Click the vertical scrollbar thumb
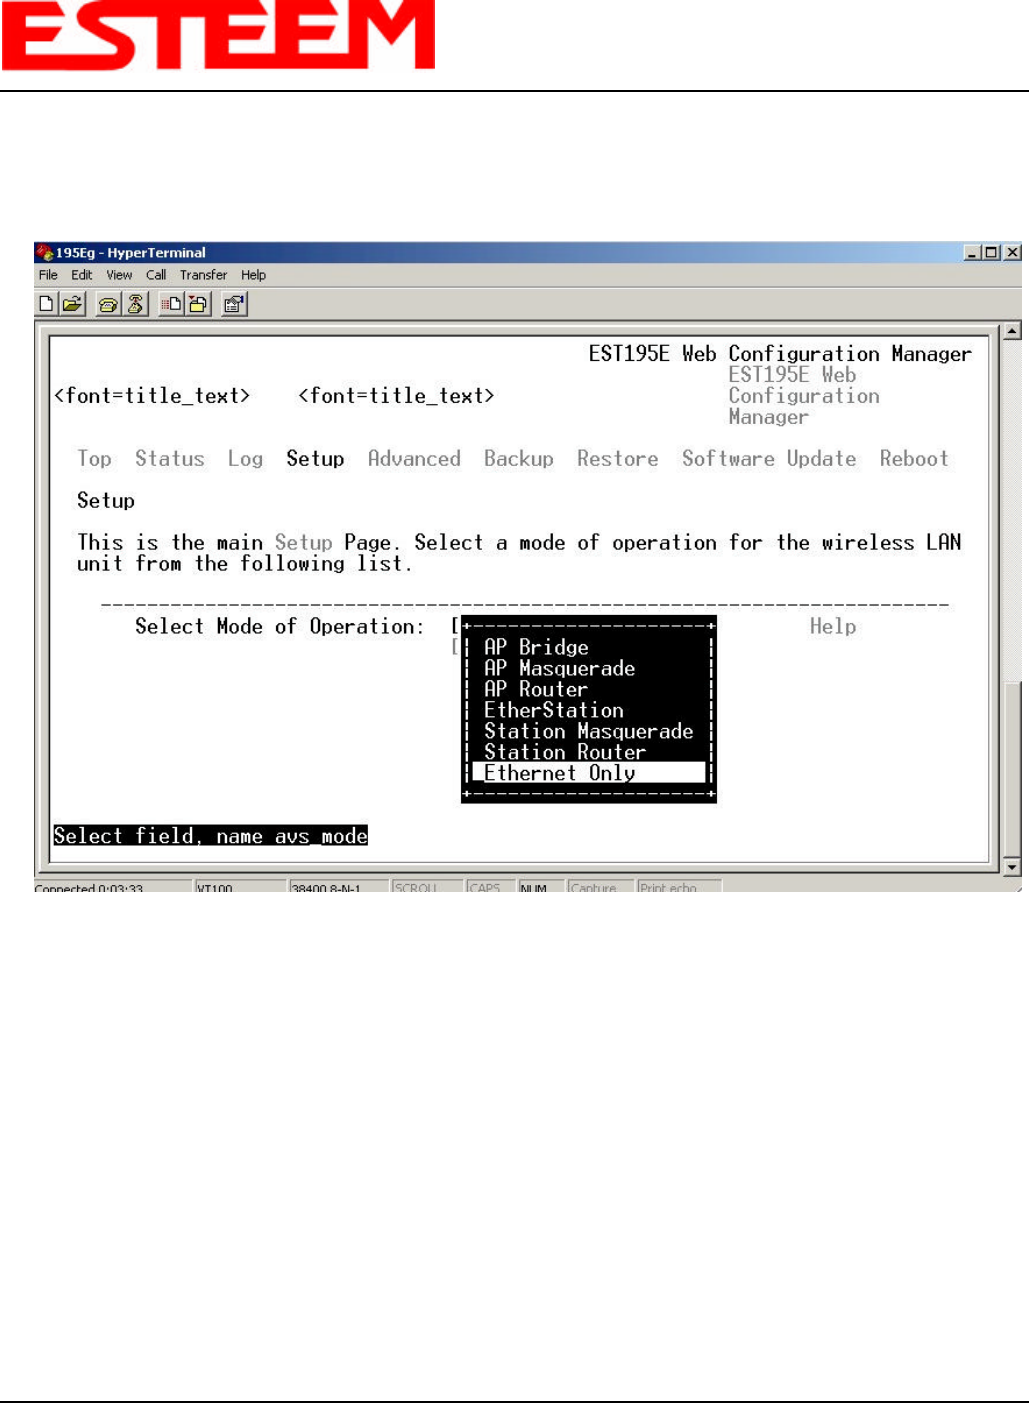1029x1403 pixels. tap(1012, 770)
